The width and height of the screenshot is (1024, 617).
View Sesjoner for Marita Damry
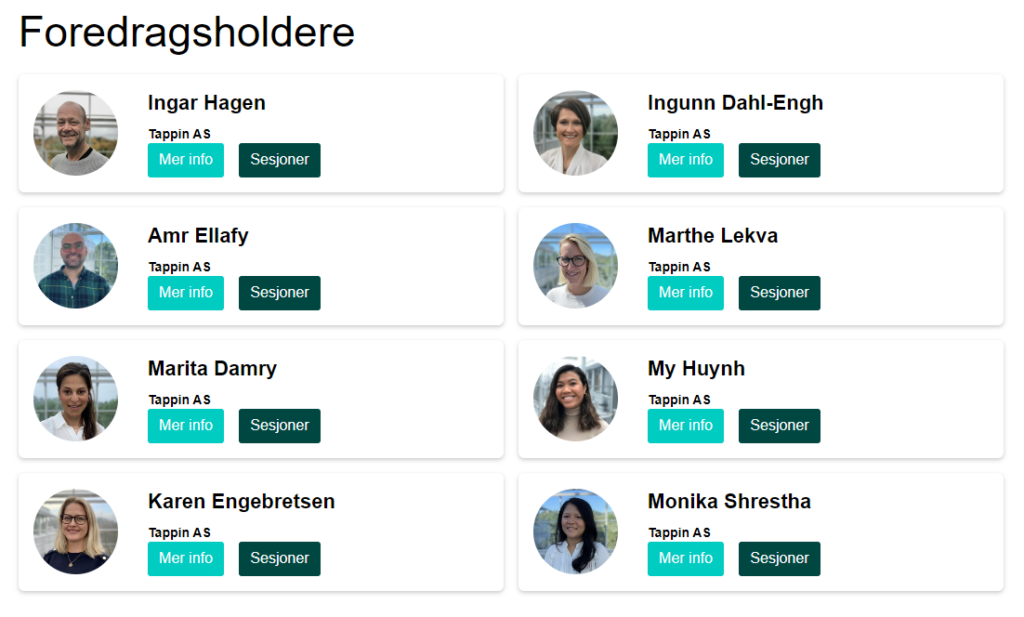click(280, 426)
